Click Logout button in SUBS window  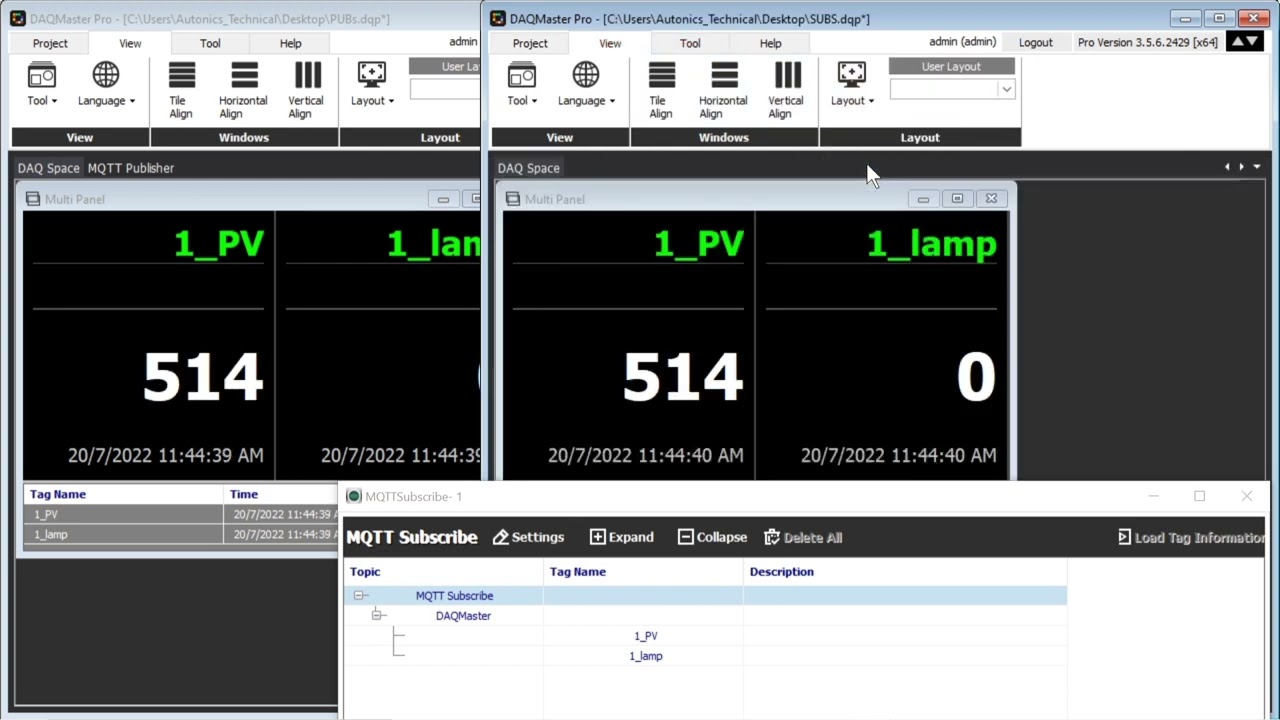1035,42
